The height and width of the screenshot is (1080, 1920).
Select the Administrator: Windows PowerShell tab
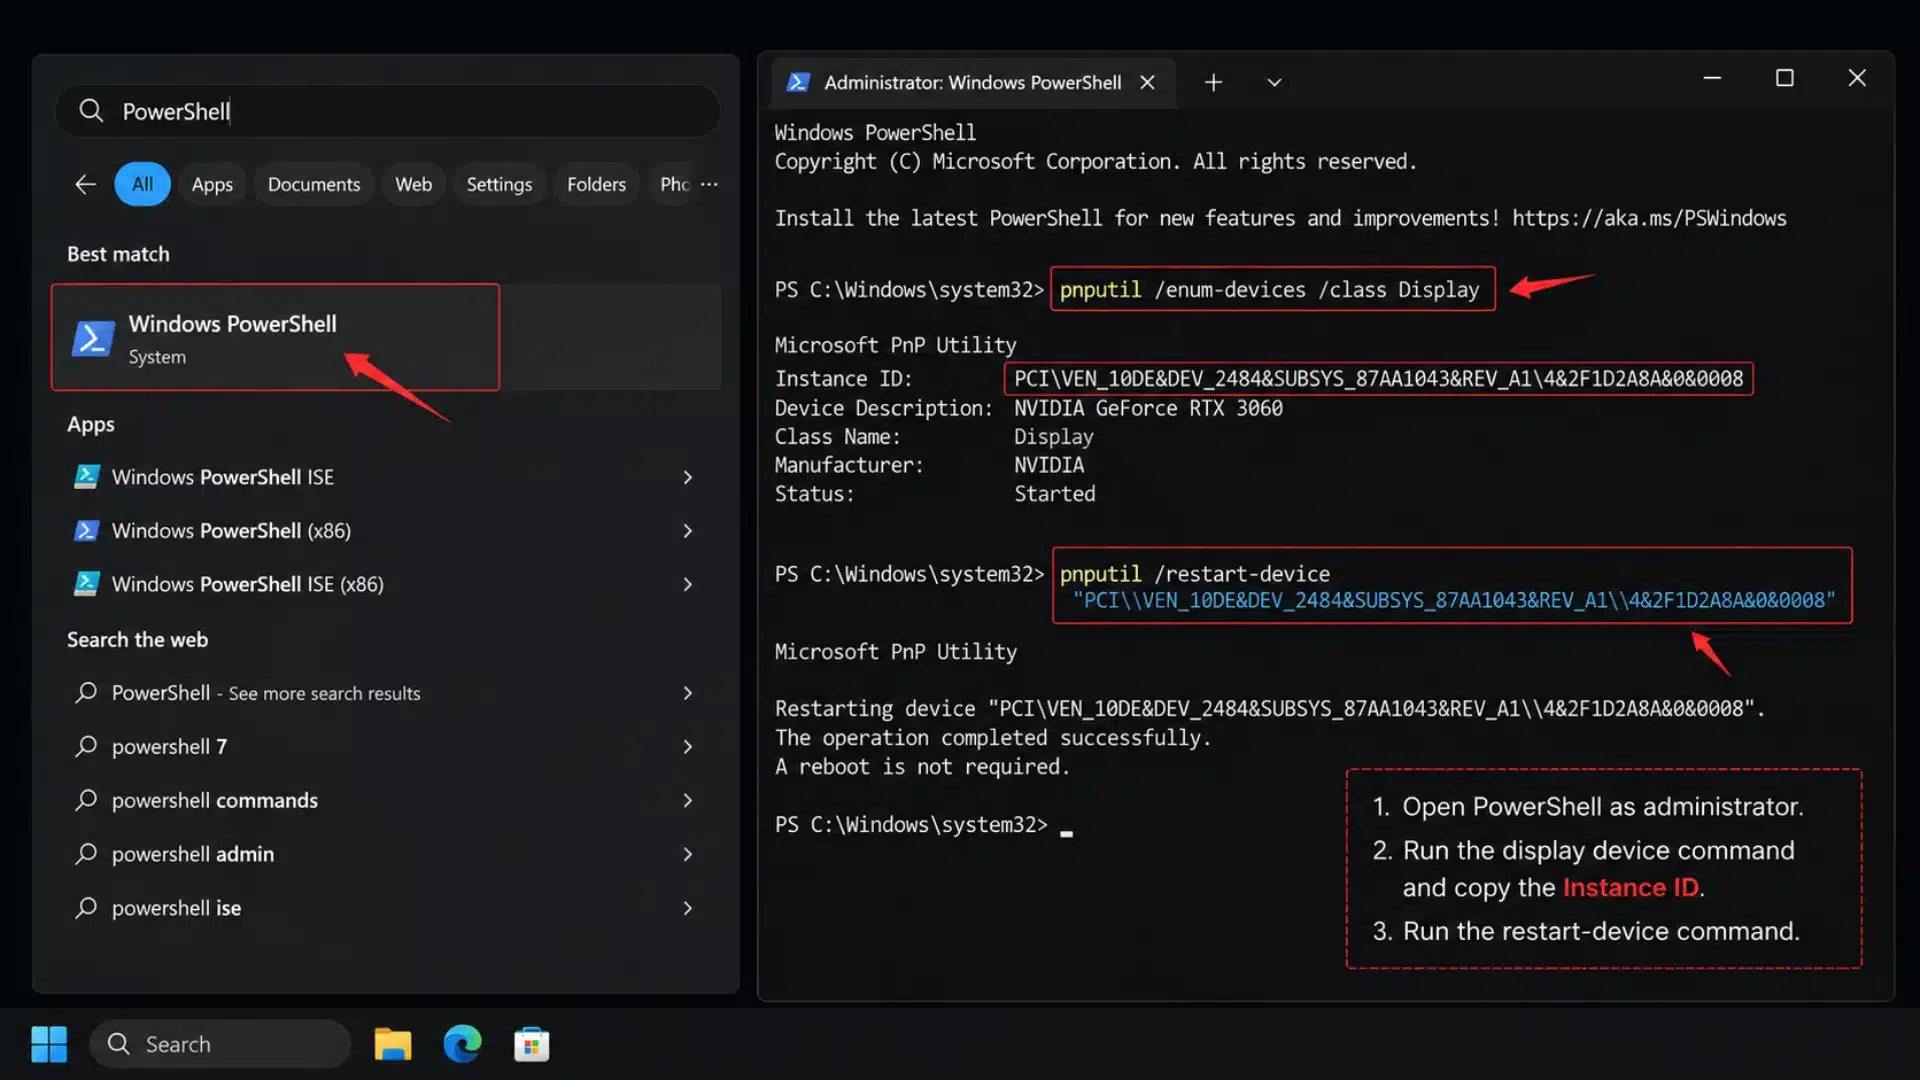pyautogui.click(x=972, y=82)
